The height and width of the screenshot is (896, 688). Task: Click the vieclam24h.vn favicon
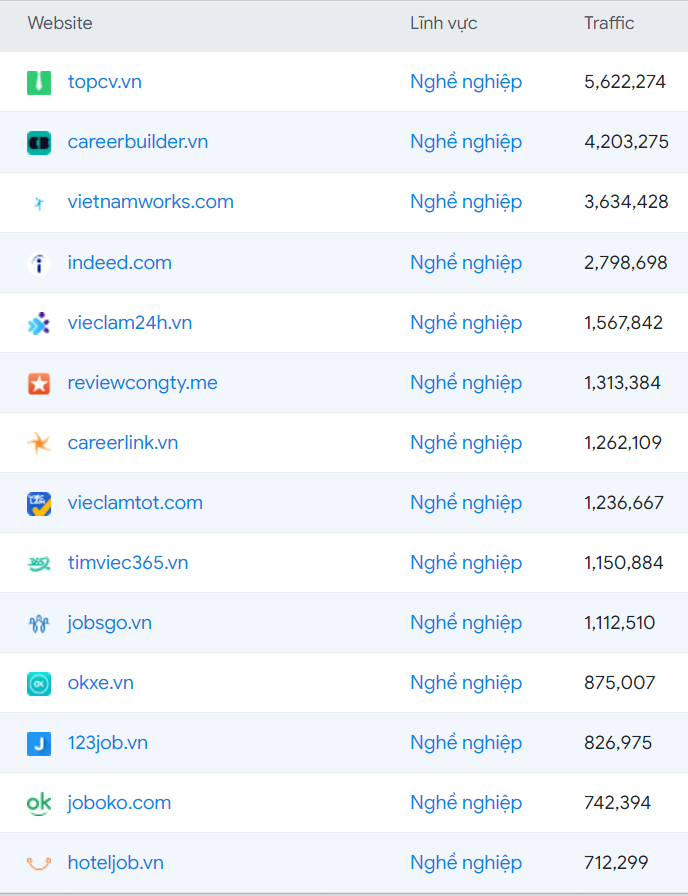point(39,323)
